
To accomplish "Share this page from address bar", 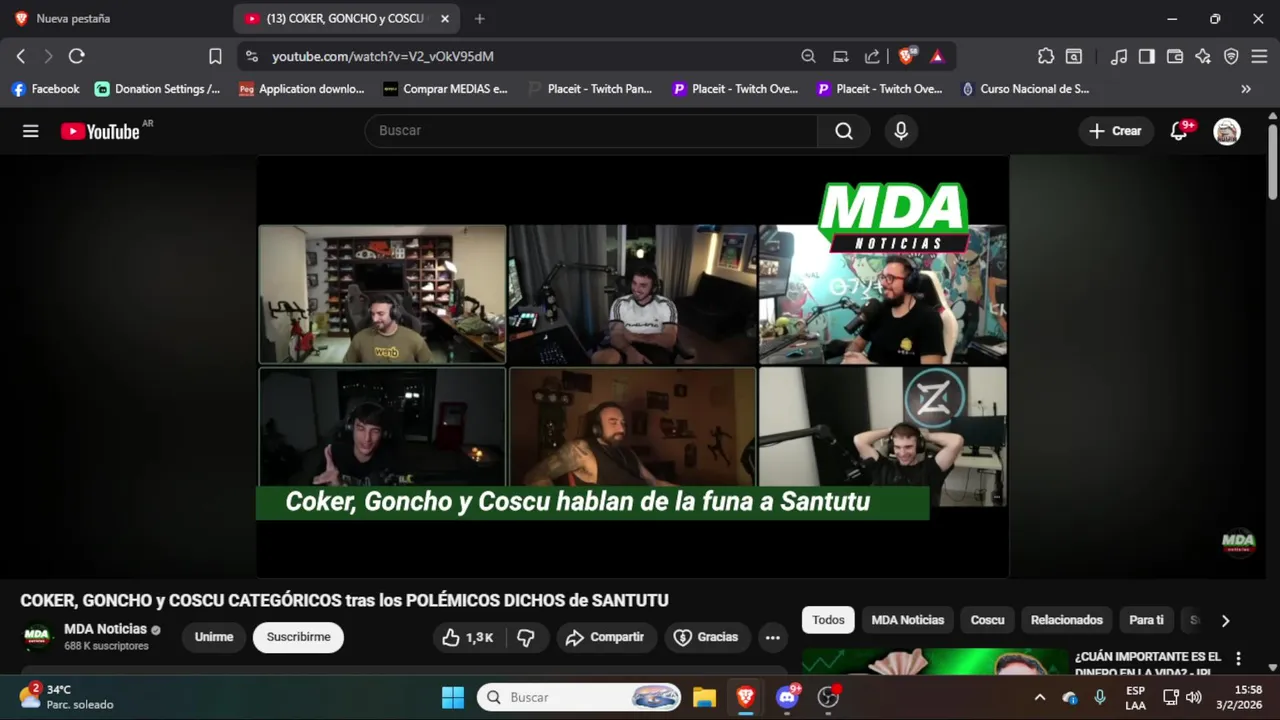I will [x=872, y=57].
